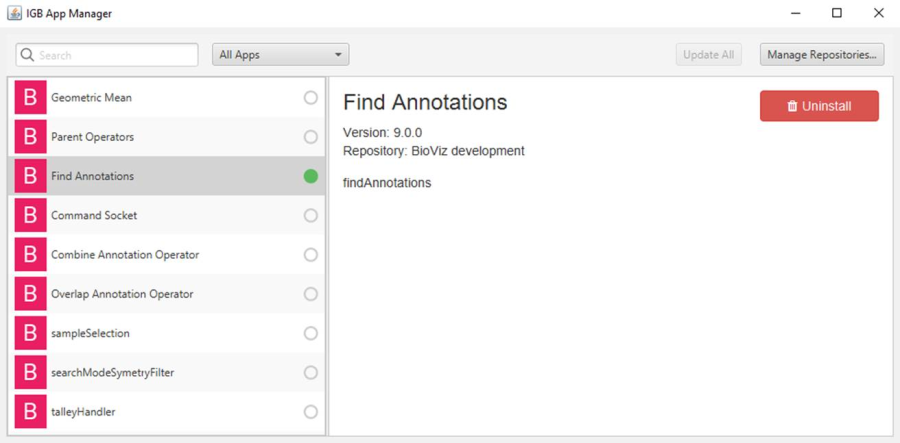Select Overlap Annotation Operator entry
Image resolution: width=900 pixels, height=443 pixels.
pyautogui.click(x=166, y=294)
